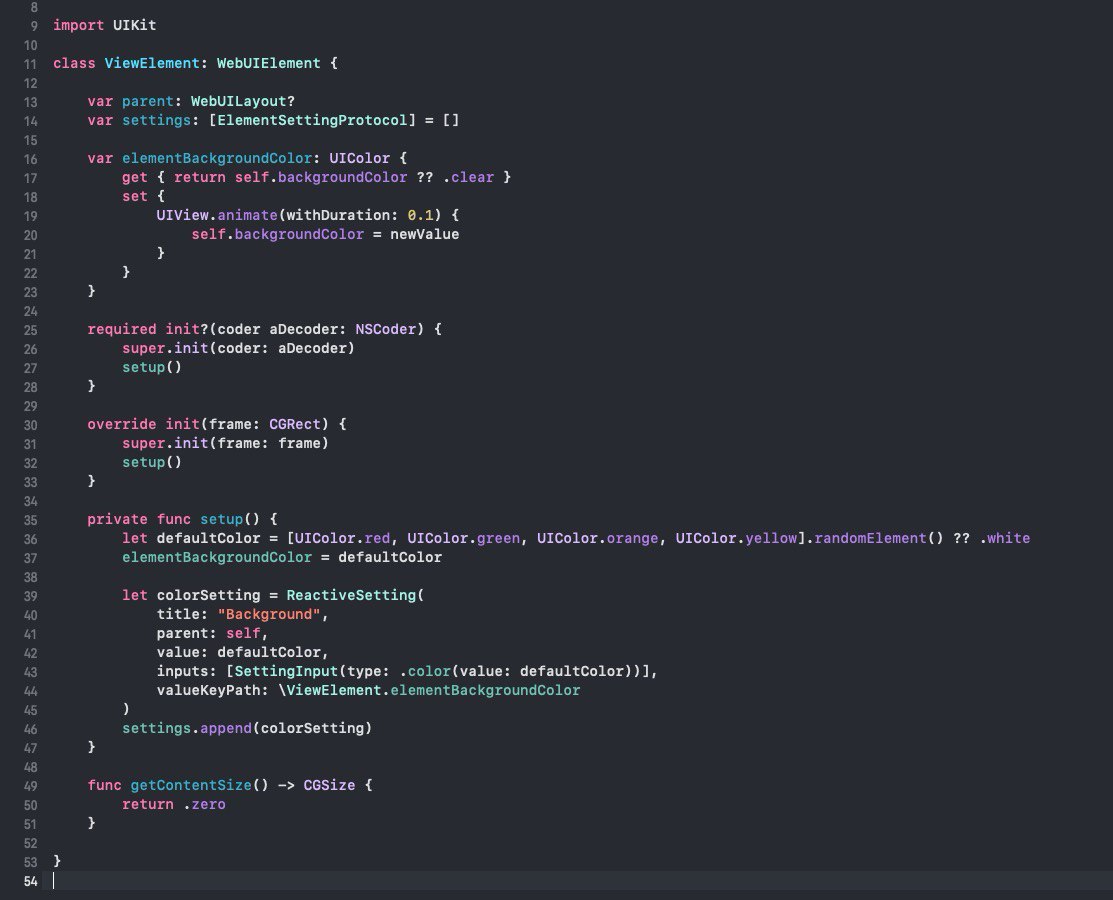Click 'valueKeyPath' argument label

(x=209, y=691)
